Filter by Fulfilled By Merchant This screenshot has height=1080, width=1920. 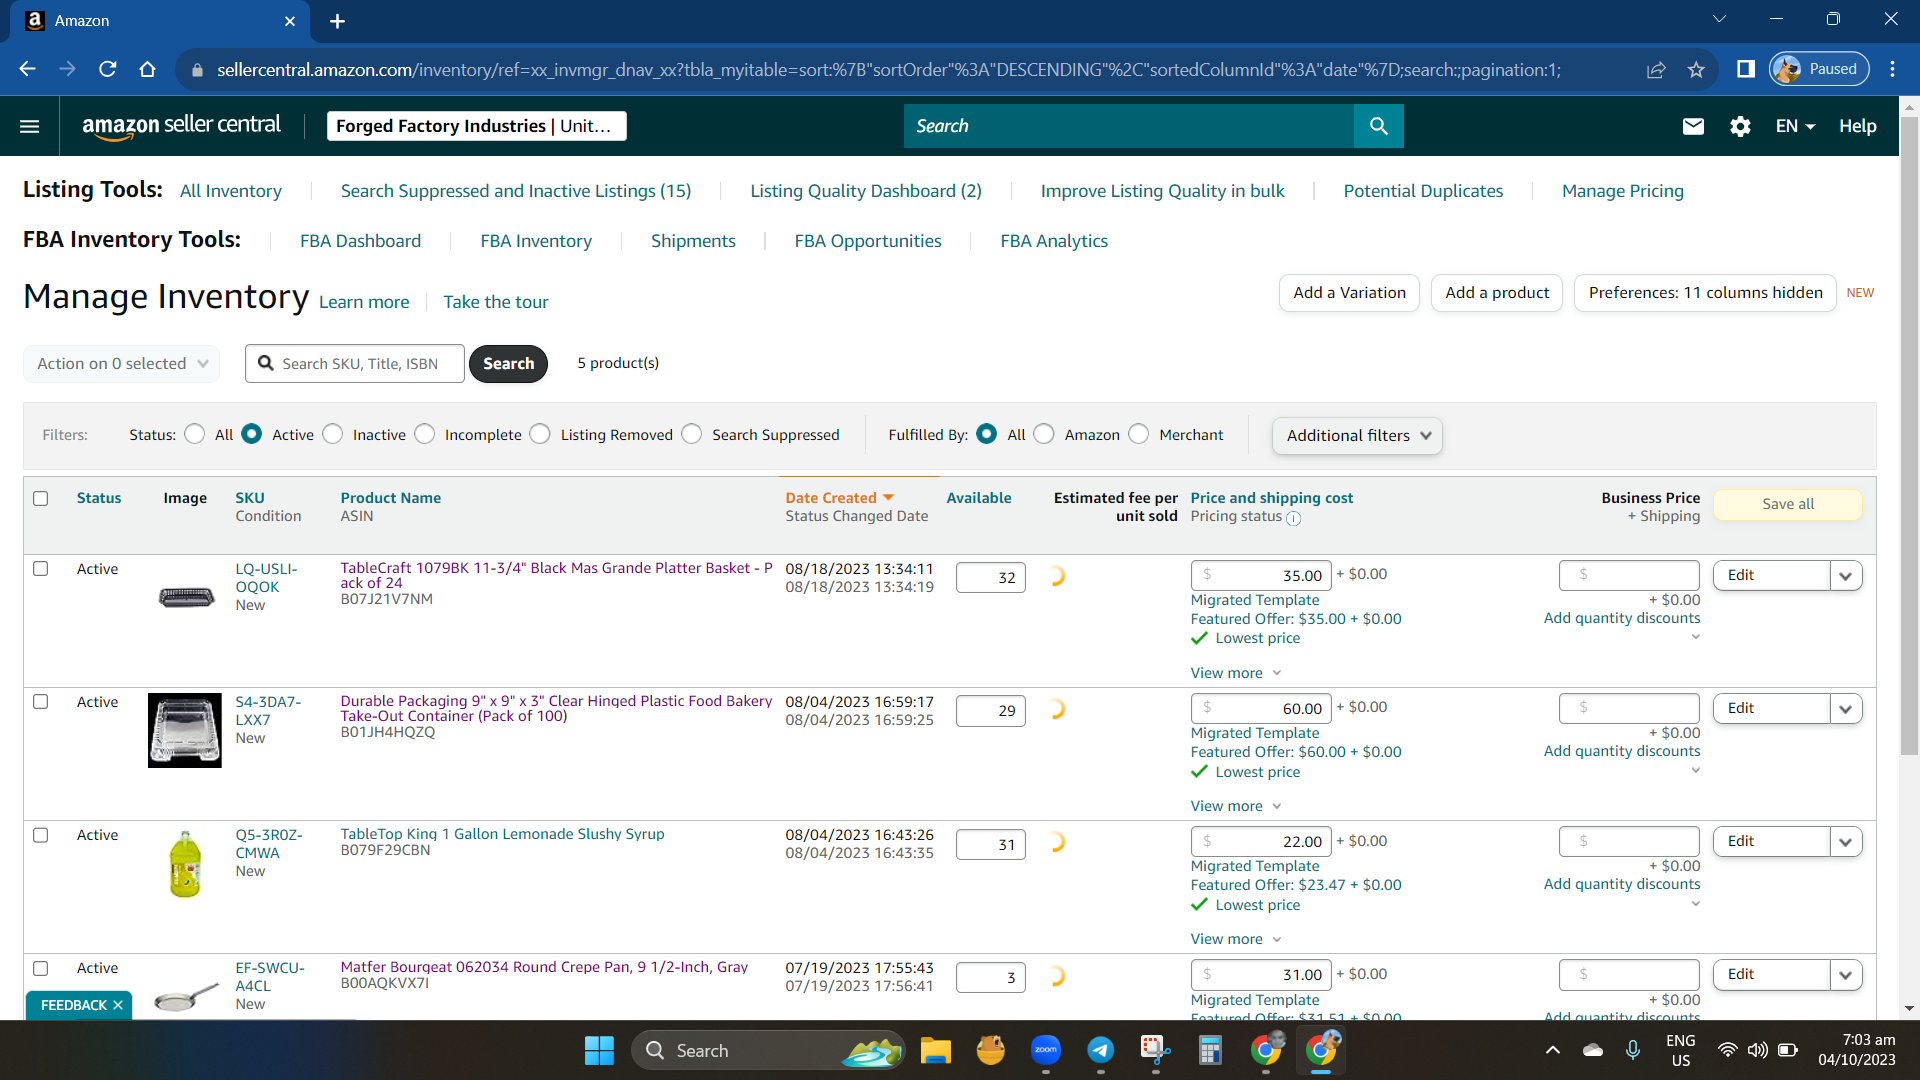[1139, 434]
